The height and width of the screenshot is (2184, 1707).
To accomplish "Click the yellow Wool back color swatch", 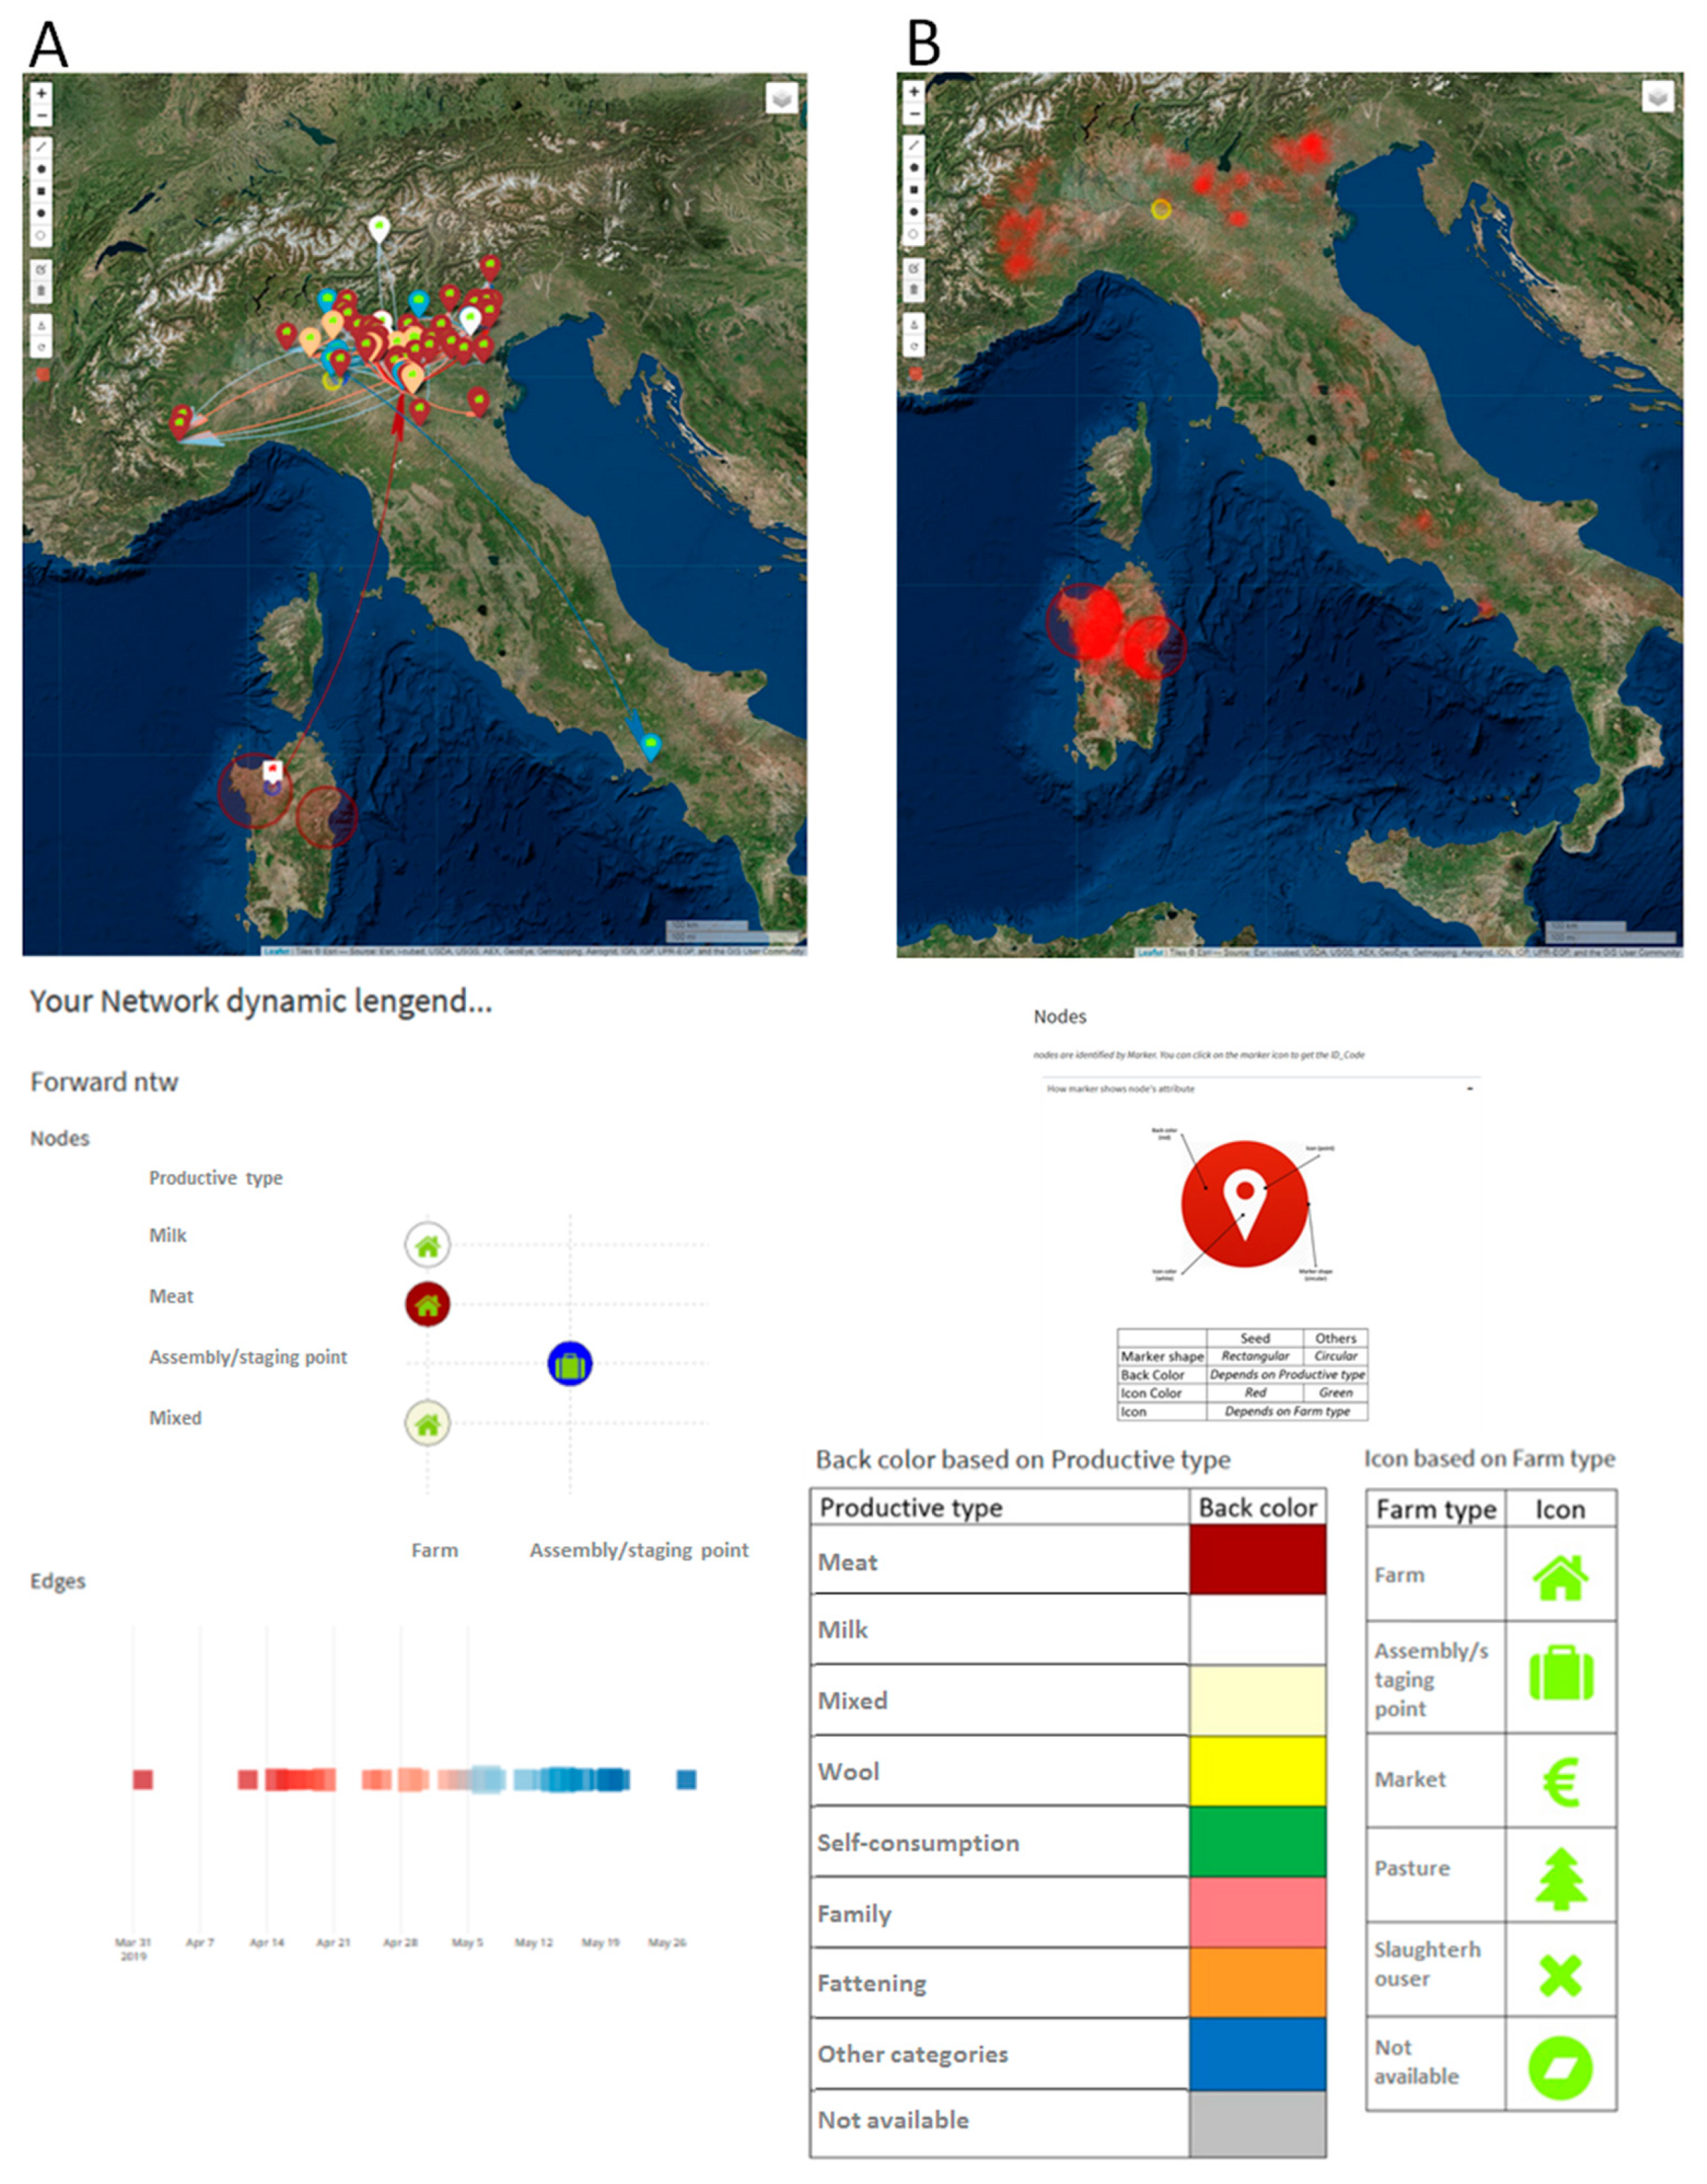I will point(1257,1771).
